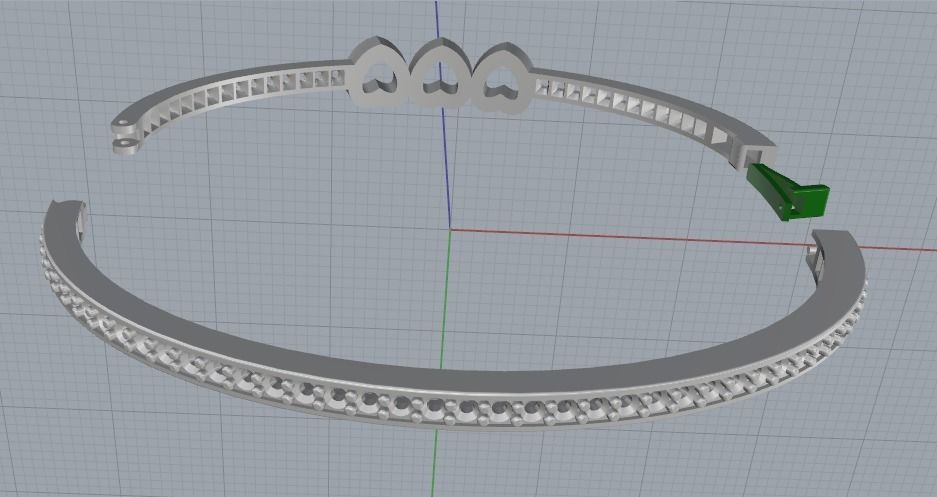Click the hinge slot at the lower band's left end

click(82, 220)
